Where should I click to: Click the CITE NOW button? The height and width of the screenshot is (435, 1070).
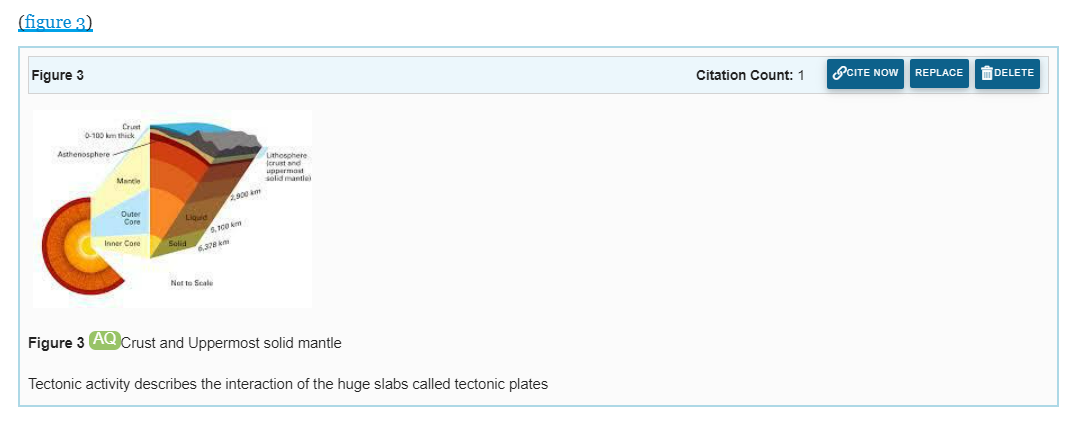click(865, 74)
